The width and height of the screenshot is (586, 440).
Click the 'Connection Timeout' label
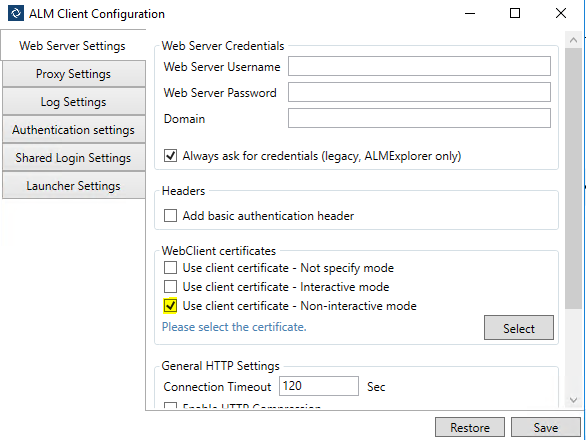217,387
